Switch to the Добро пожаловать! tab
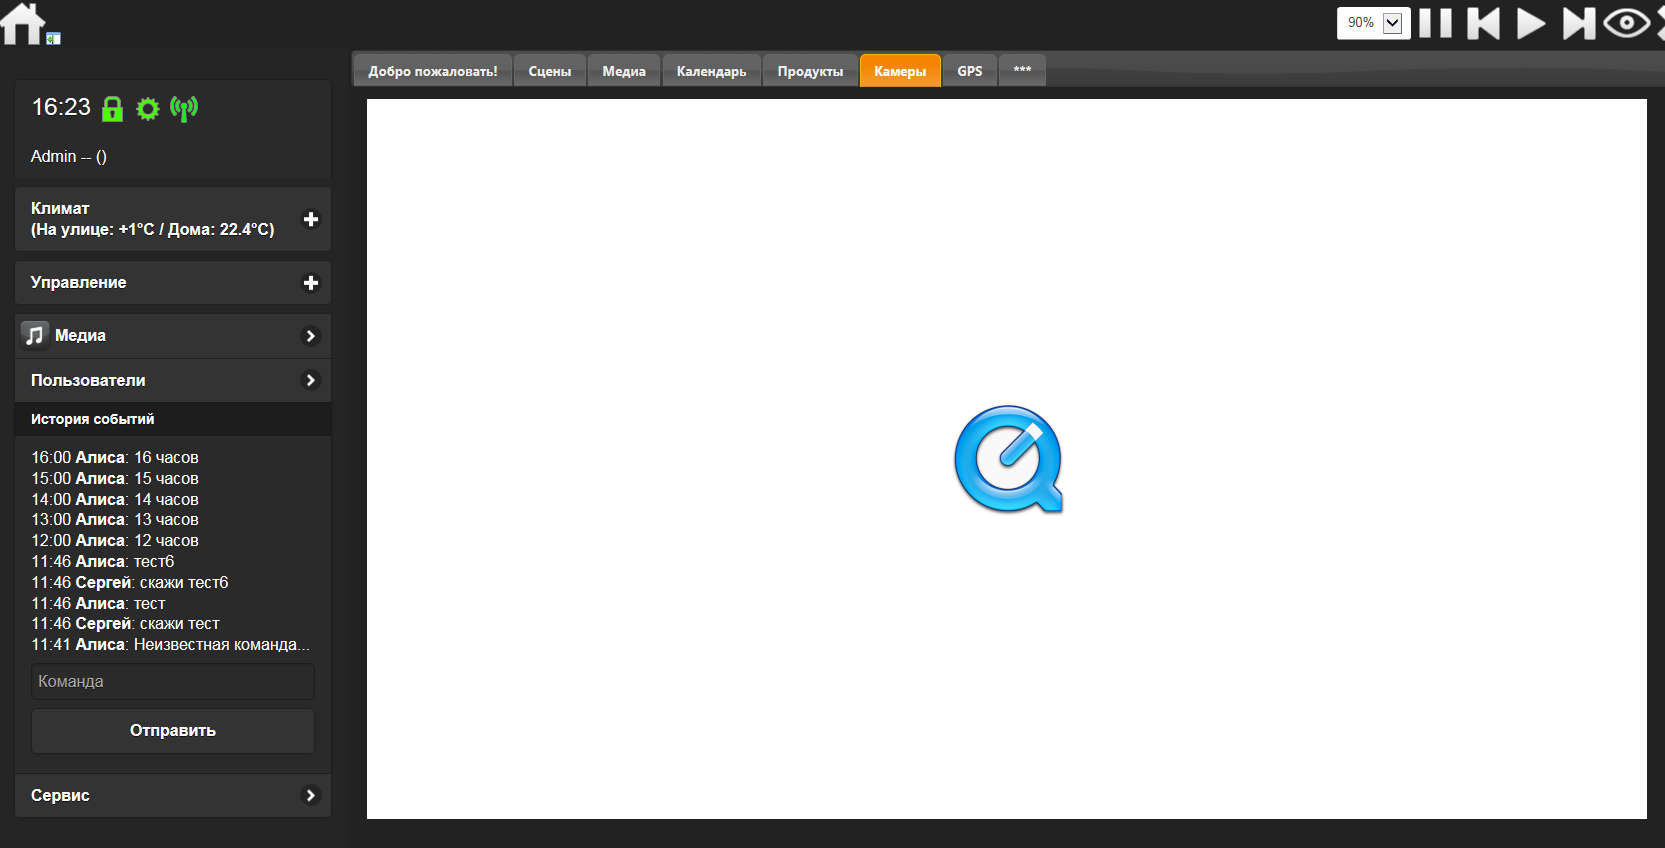 433,71
